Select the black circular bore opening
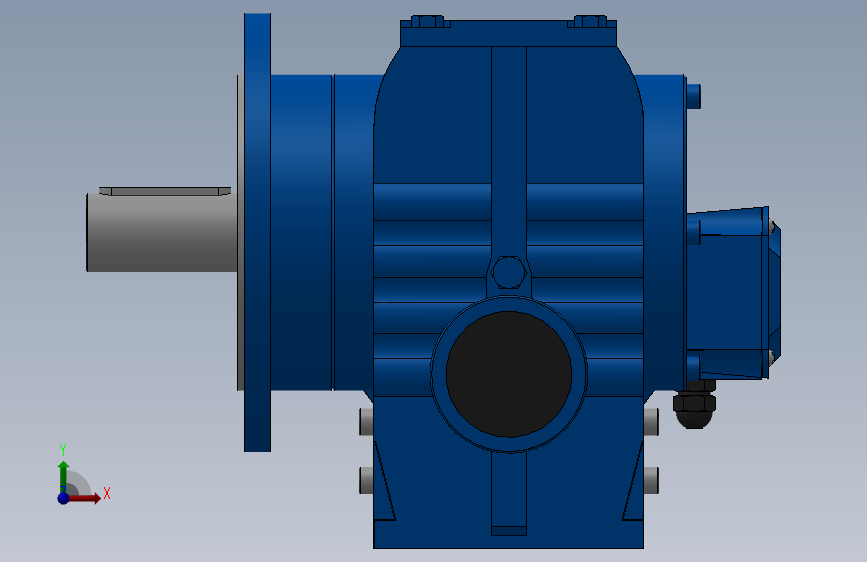 pyautogui.click(x=509, y=374)
